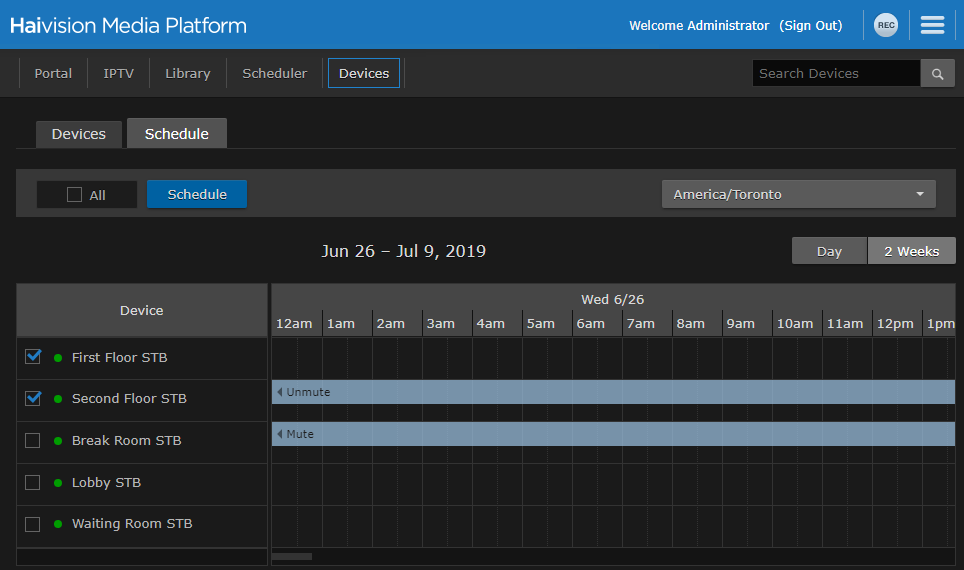The width and height of the screenshot is (964, 570).
Task: Uncheck the First Floor STB checkbox
Action: pos(33,357)
